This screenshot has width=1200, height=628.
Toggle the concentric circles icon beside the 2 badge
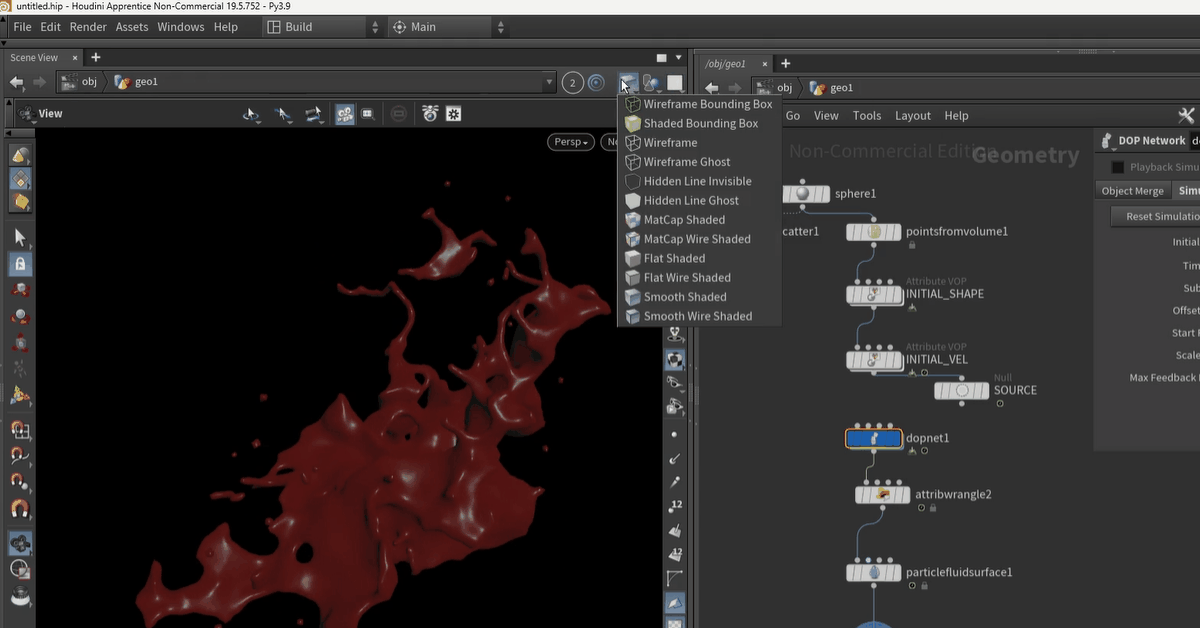tap(596, 83)
